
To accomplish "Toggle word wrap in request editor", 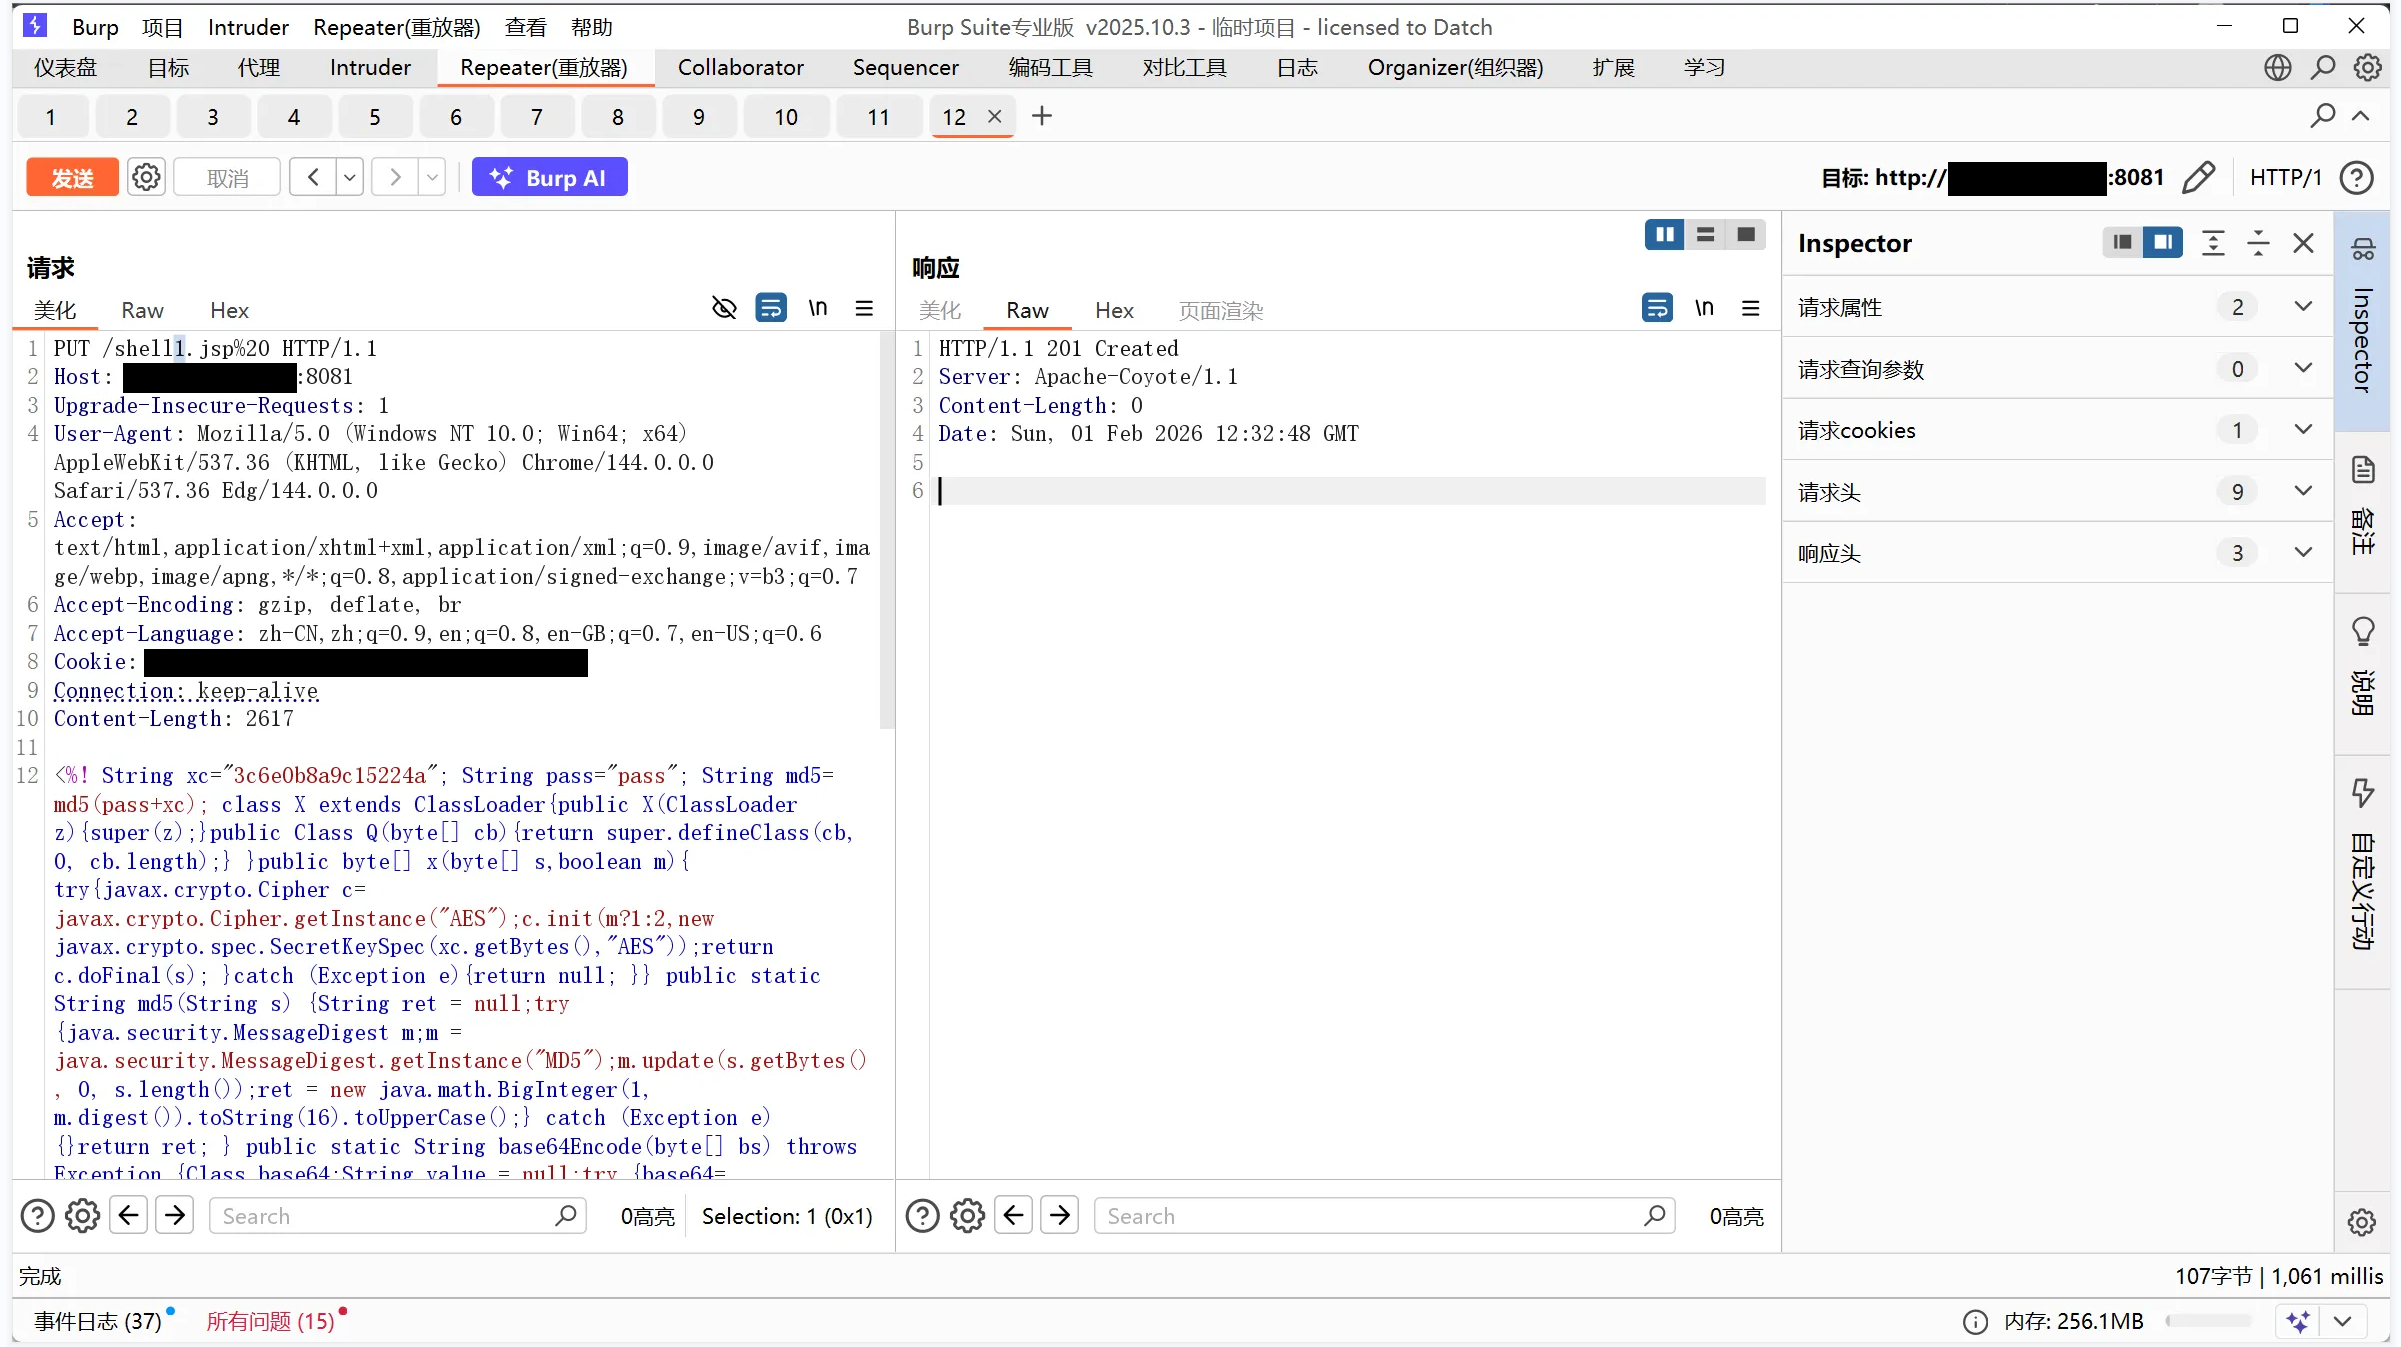I will (771, 308).
